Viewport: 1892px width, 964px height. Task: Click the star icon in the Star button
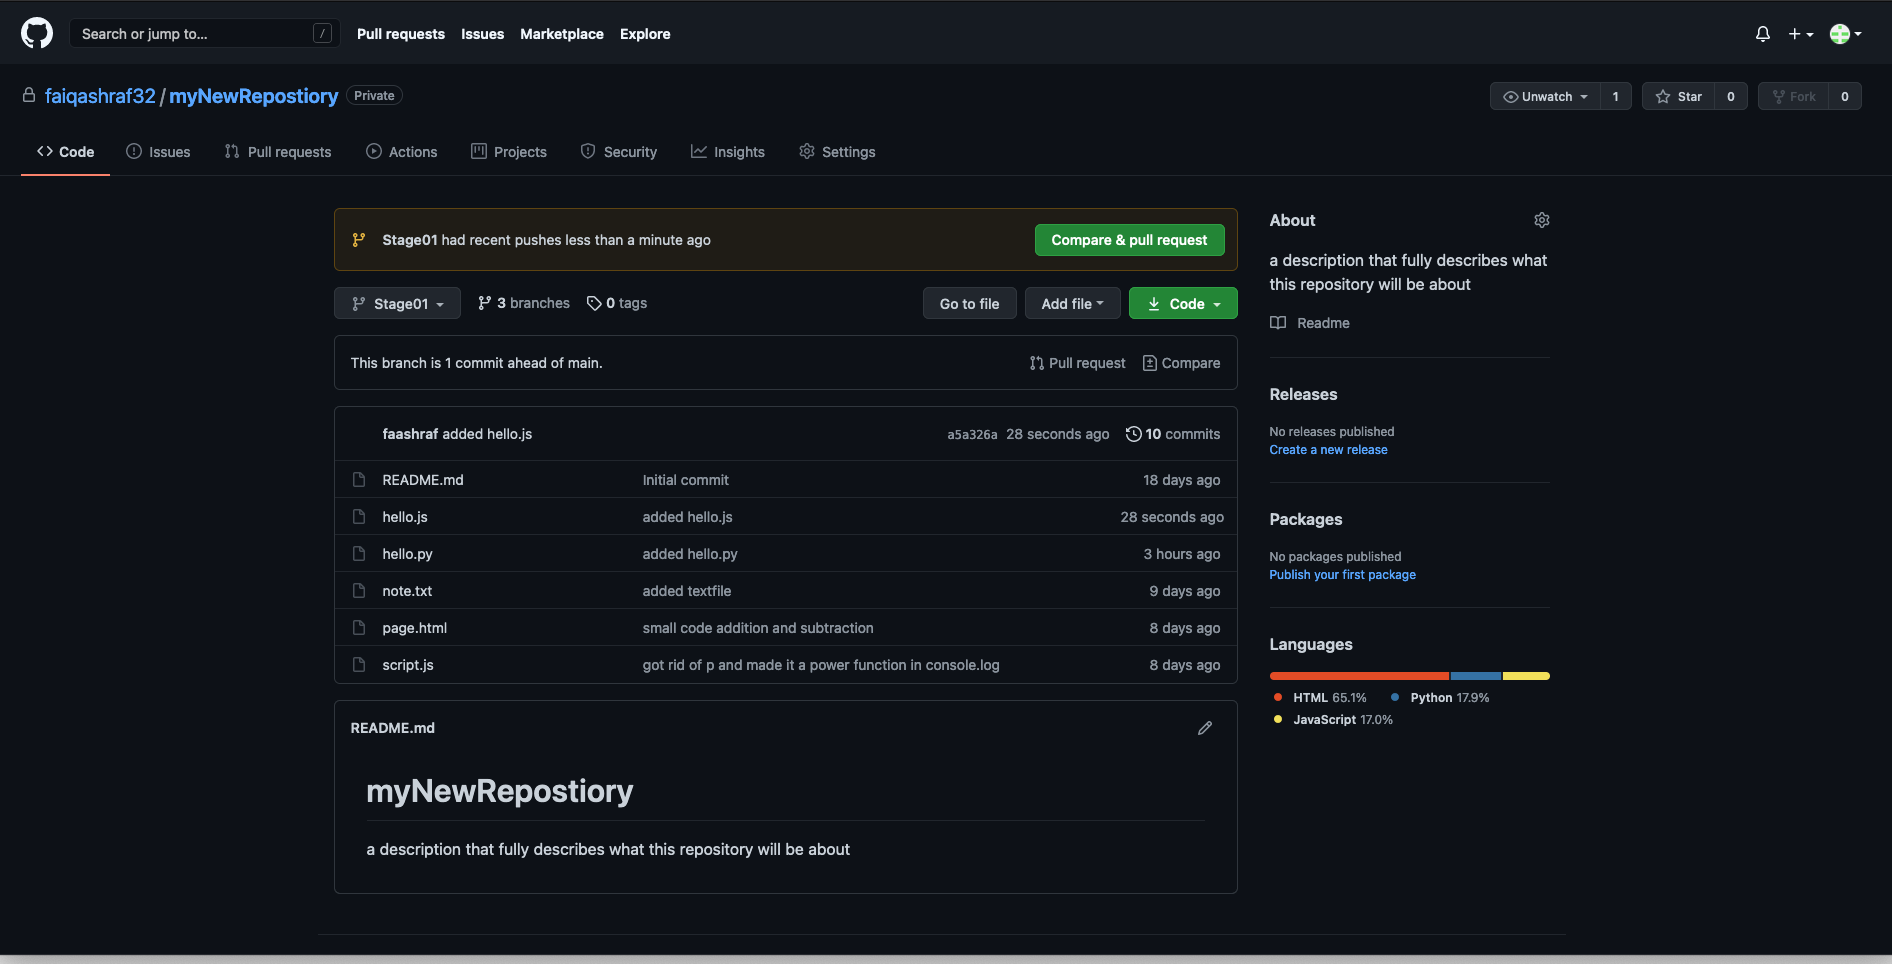click(x=1663, y=97)
